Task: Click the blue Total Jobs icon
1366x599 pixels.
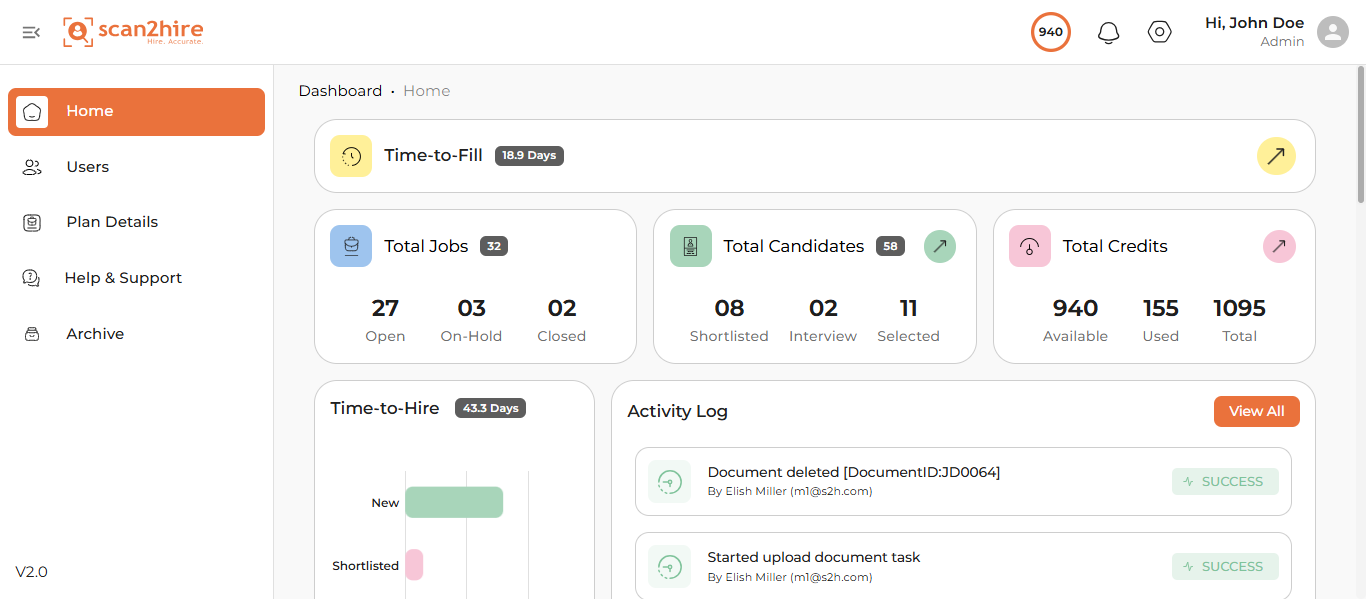Action: 351,246
